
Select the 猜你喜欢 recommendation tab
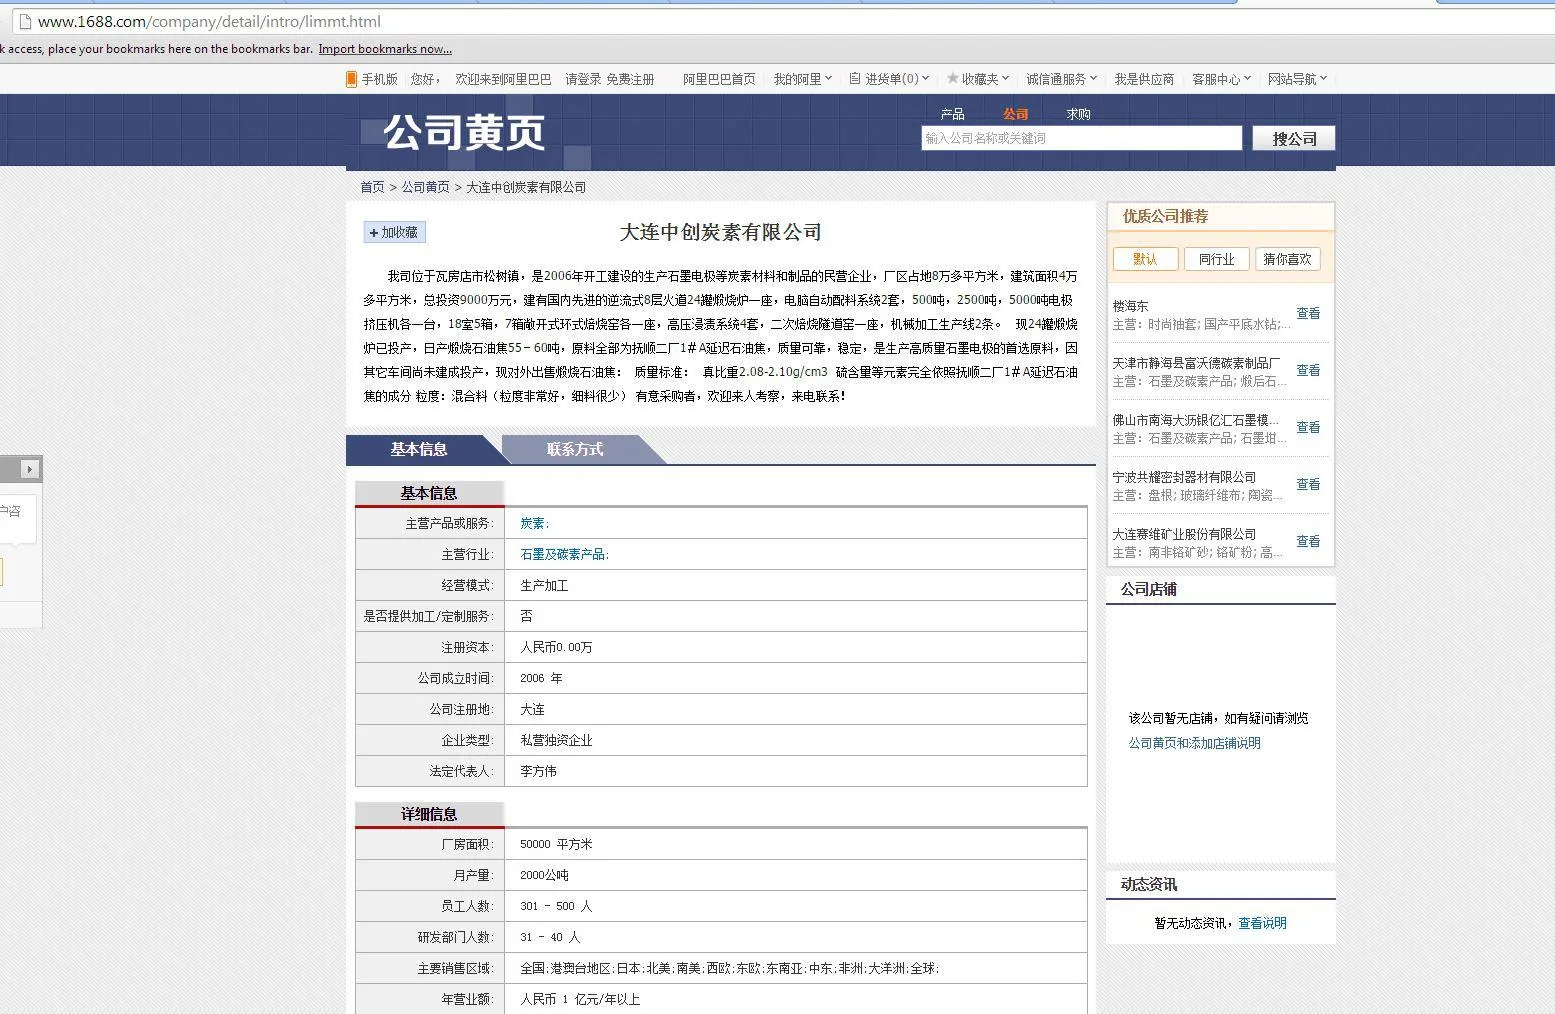click(x=1288, y=259)
